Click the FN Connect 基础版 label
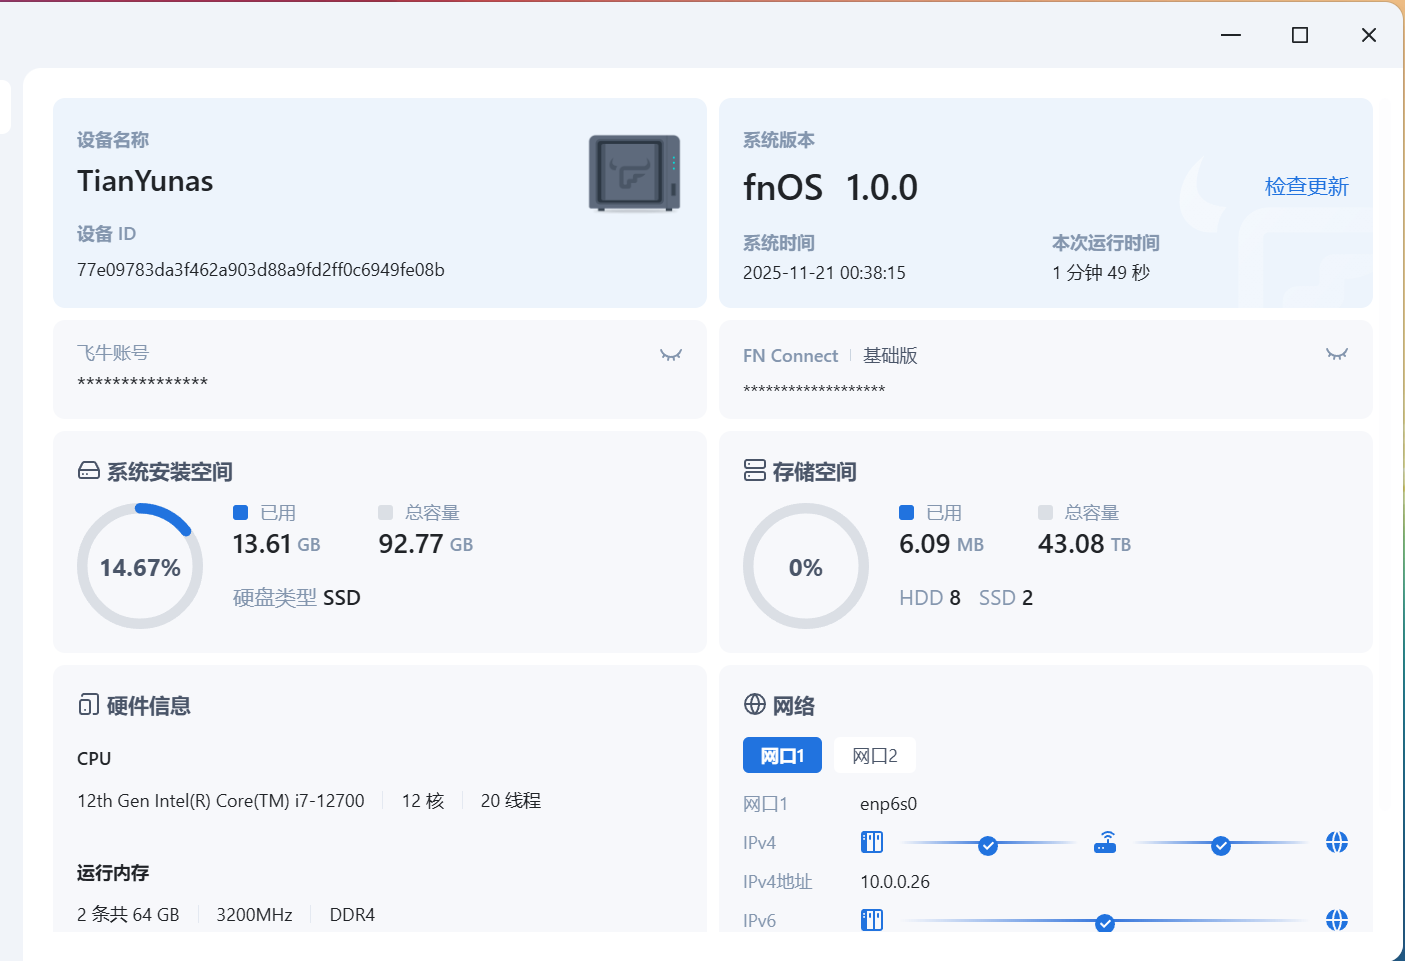This screenshot has height=961, width=1405. click(890, 356)
